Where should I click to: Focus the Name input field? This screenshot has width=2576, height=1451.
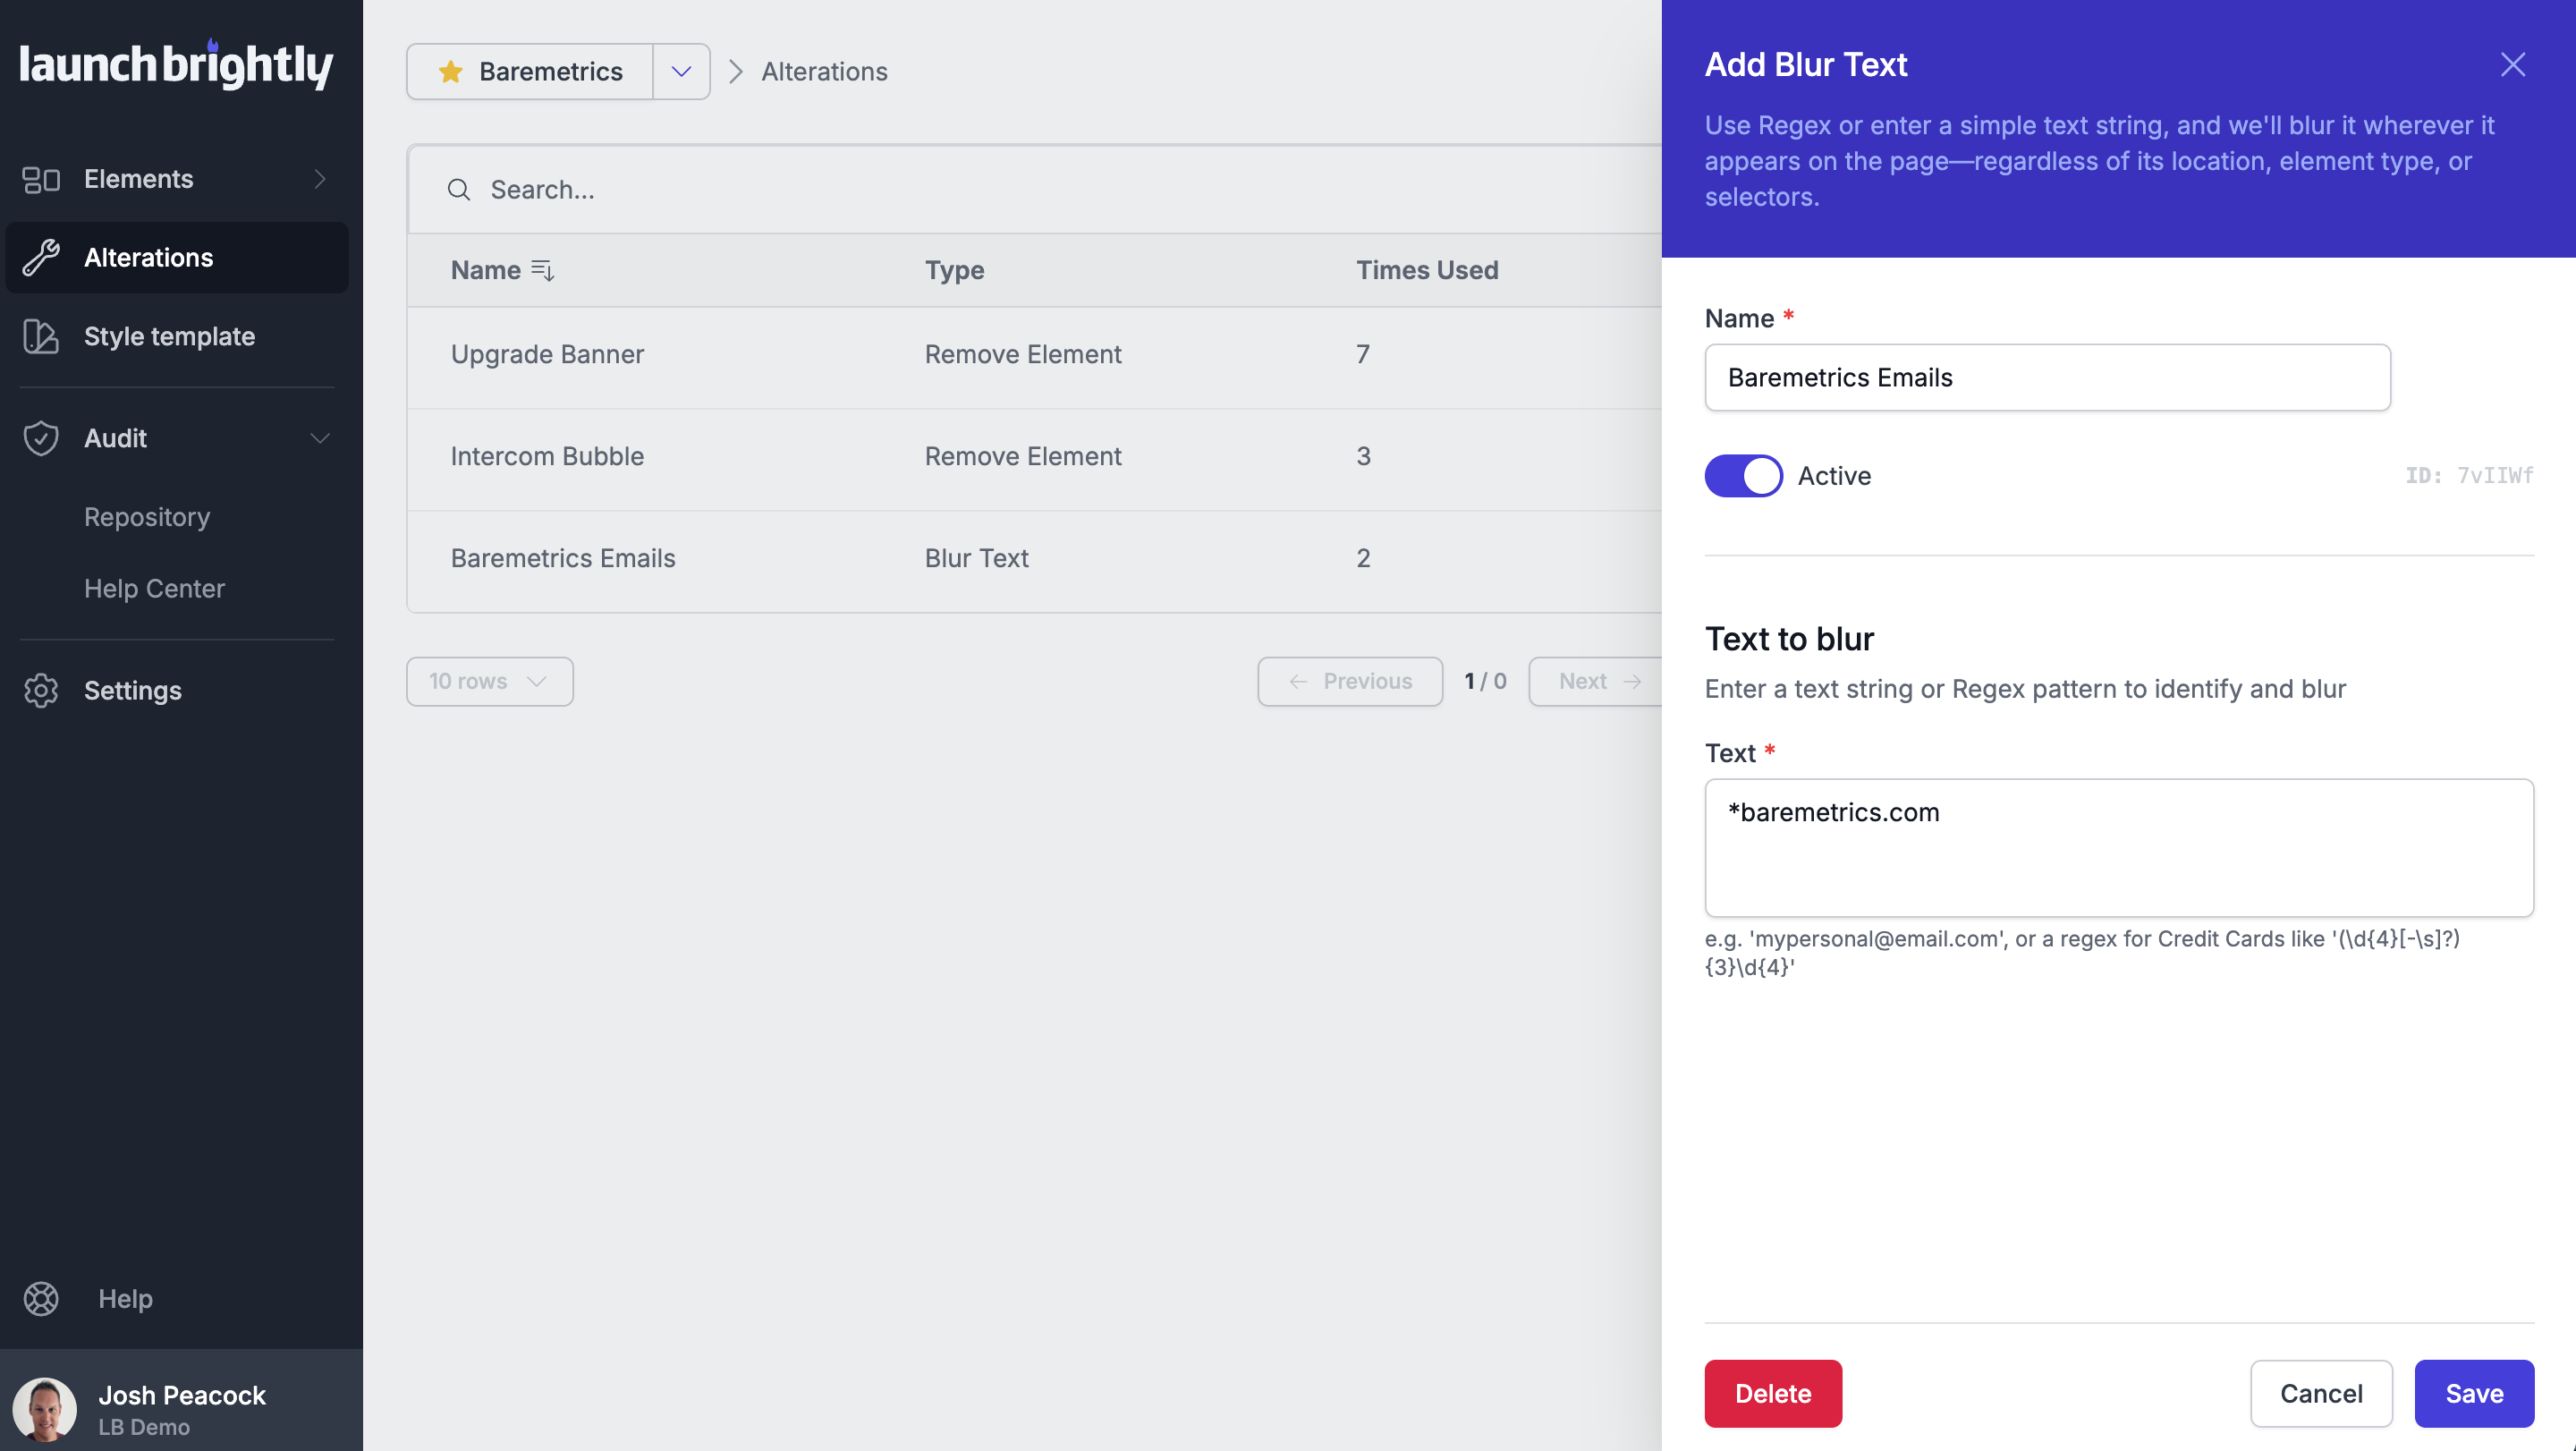2047,377
